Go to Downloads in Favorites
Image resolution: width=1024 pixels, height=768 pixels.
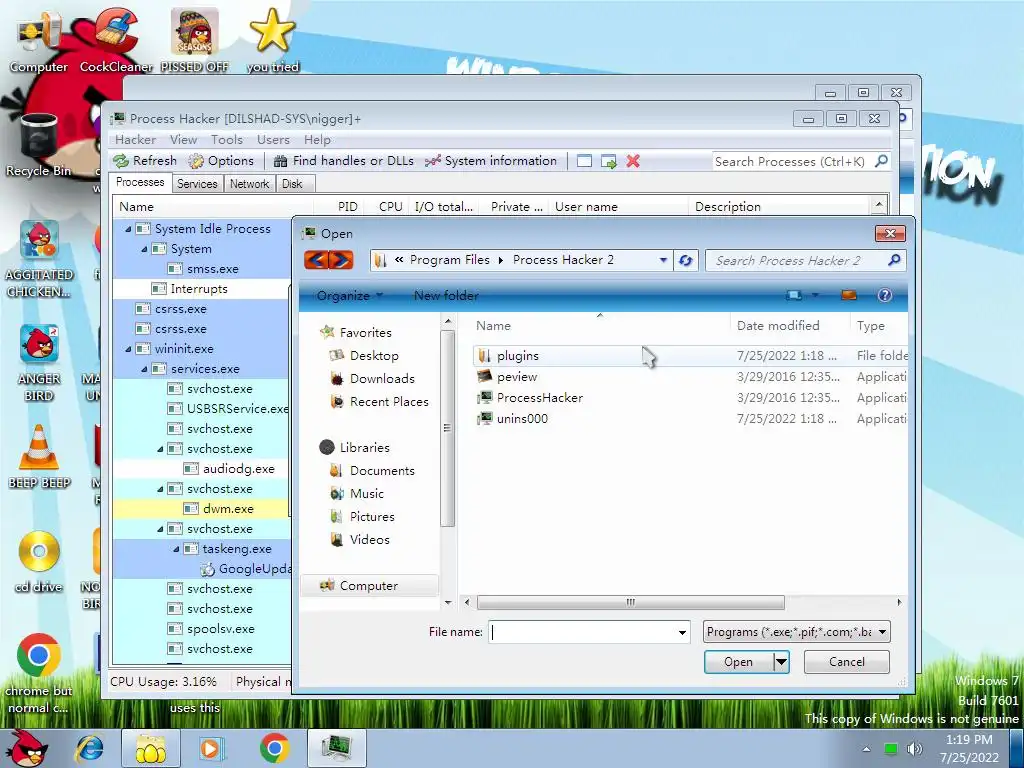(372, 379)
